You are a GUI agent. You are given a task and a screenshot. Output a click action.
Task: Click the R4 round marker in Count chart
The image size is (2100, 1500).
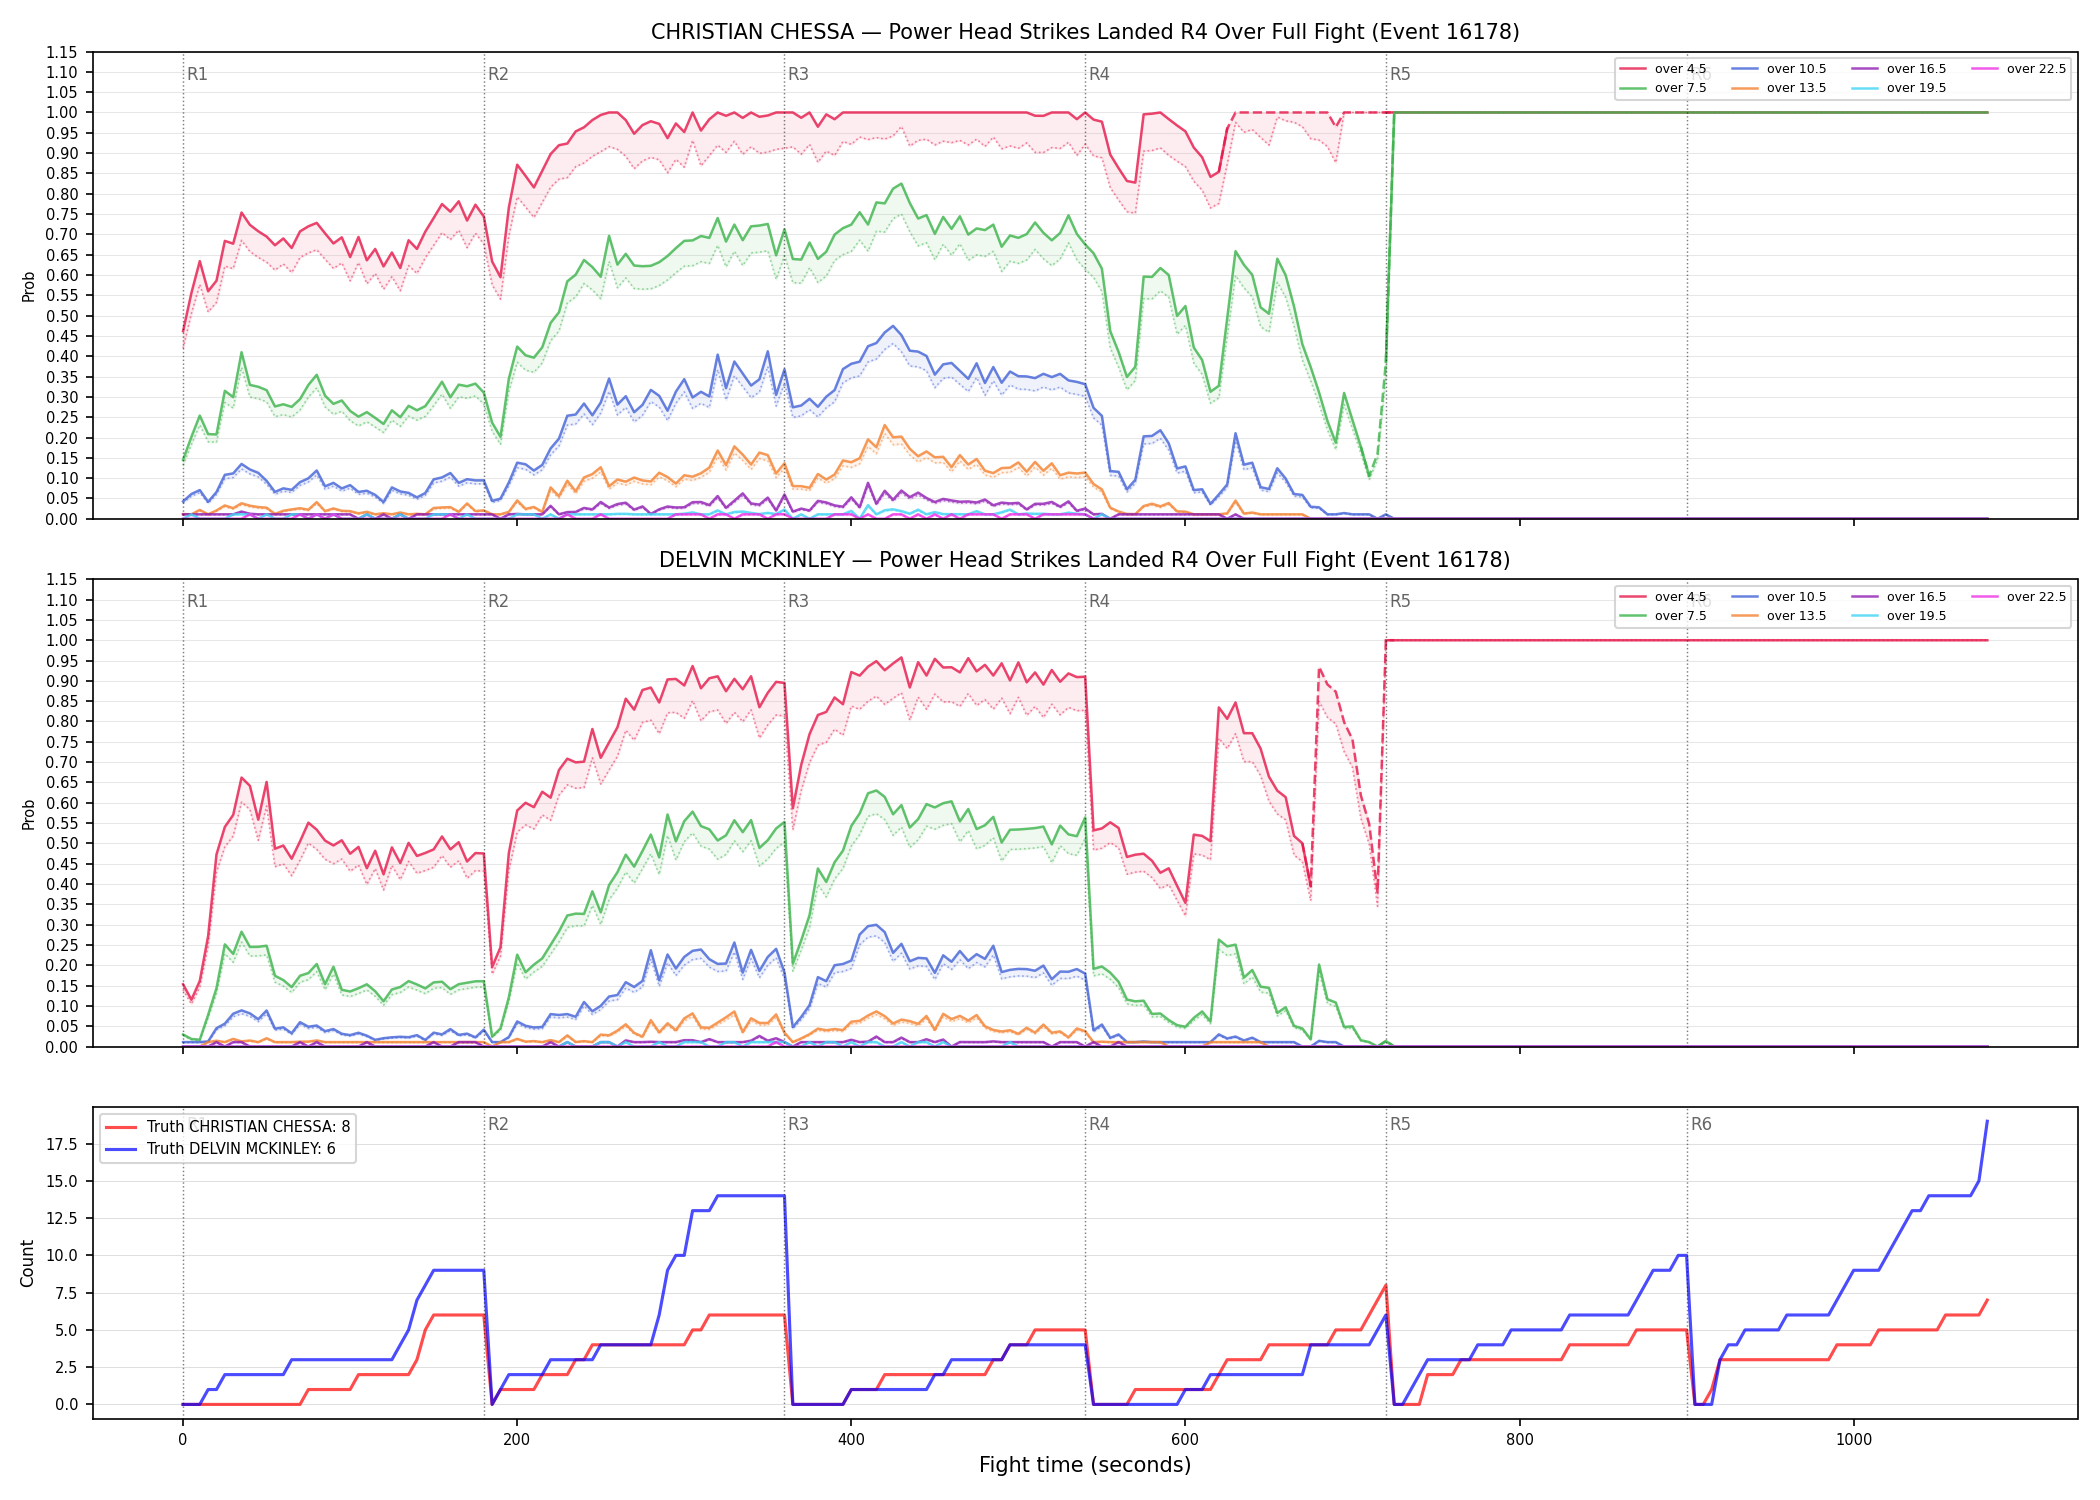click(1099, 1124)
